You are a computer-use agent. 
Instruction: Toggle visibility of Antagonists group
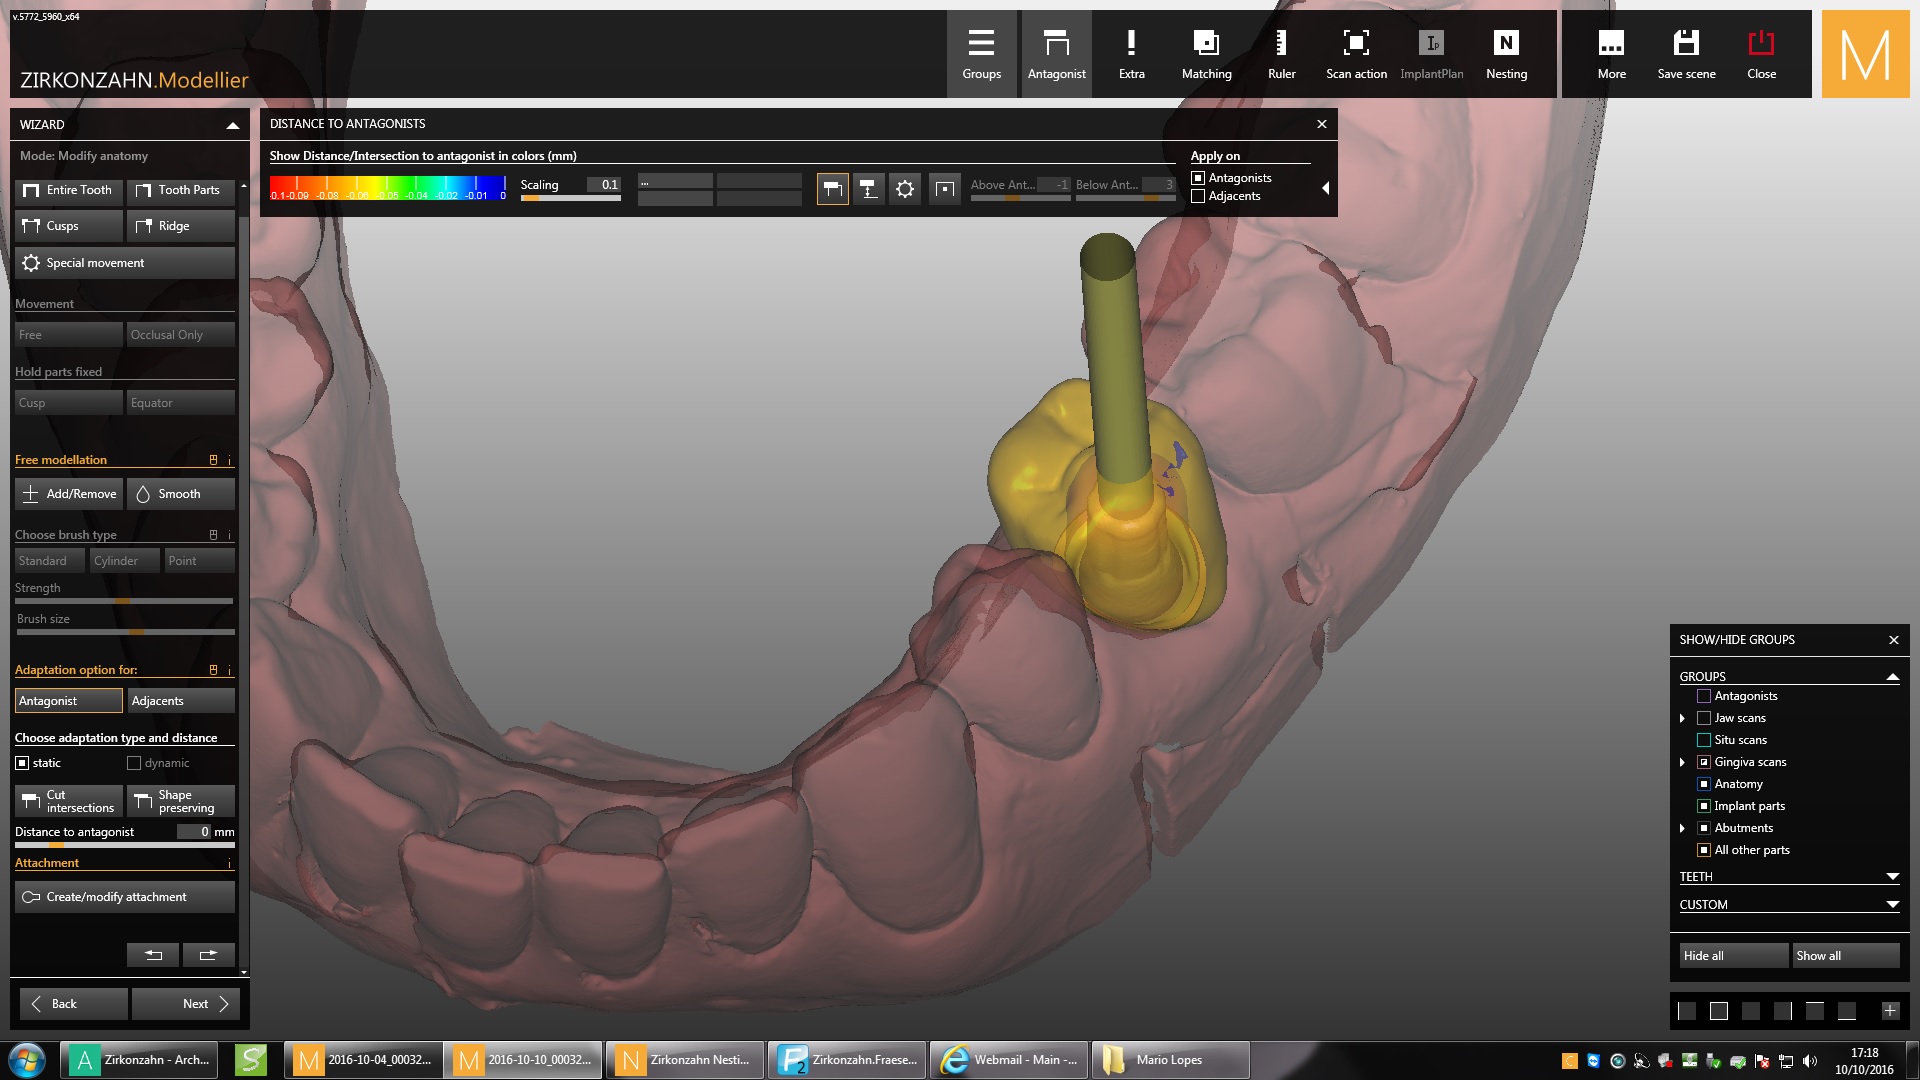[x=1704, y=696]
